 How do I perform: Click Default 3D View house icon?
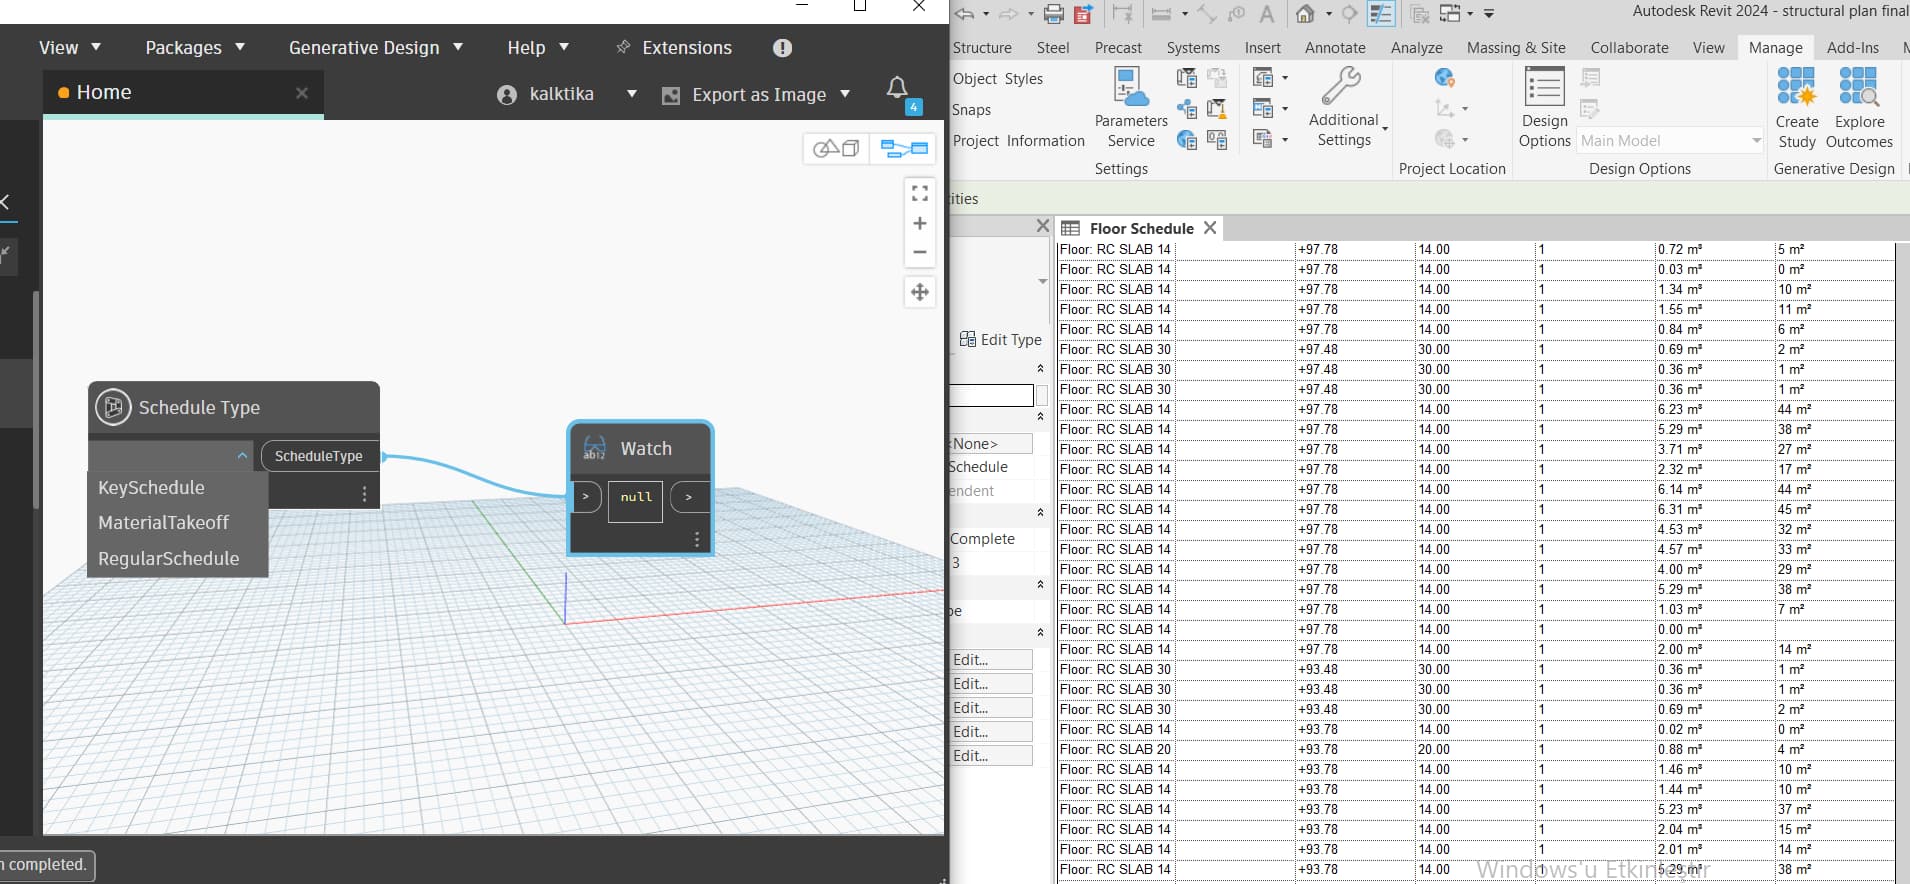tap(1305, 14)
